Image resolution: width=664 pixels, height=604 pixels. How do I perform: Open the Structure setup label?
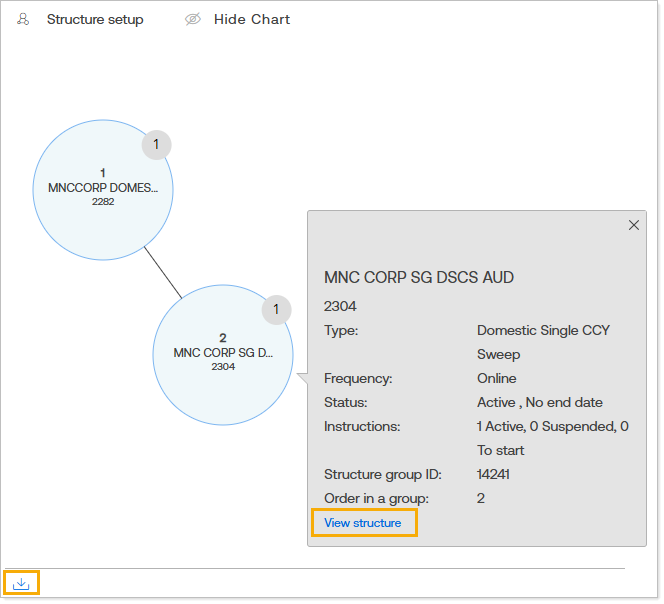click(x=95, y=19)
